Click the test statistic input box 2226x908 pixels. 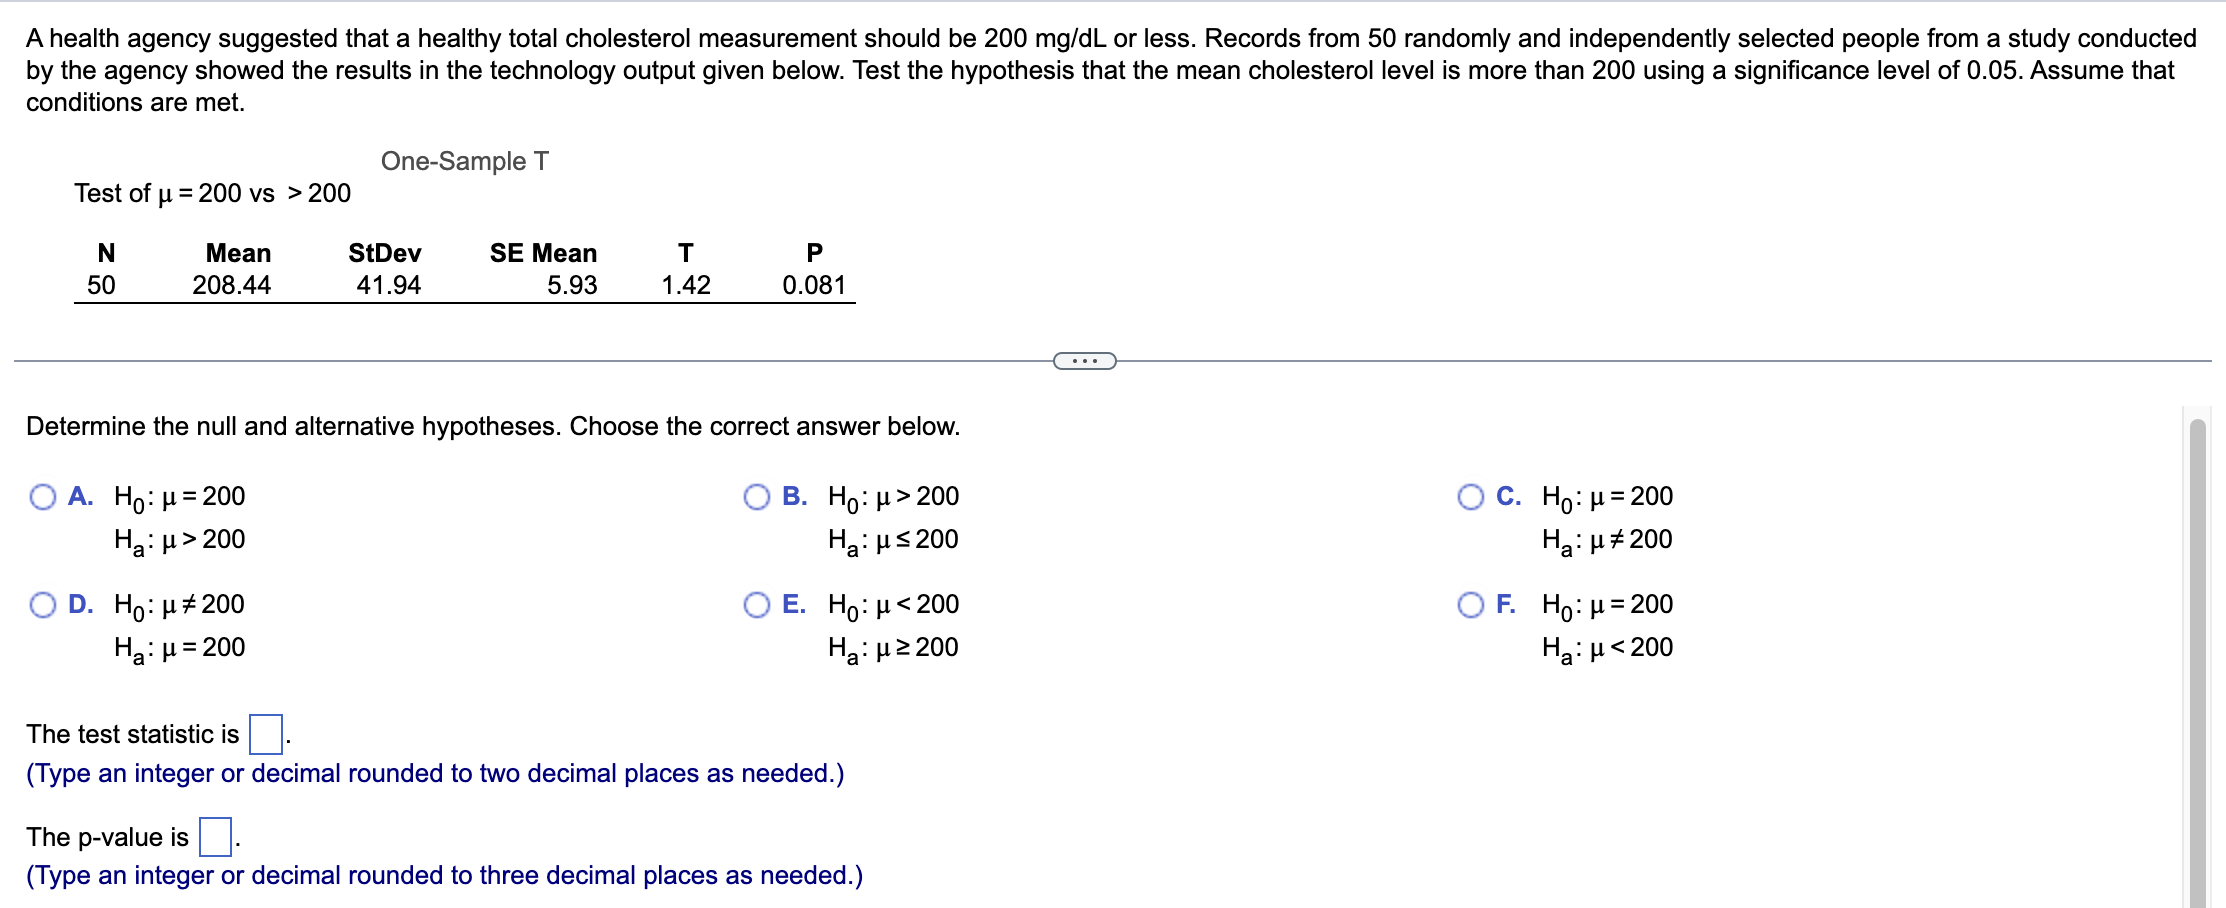click(x=264, y=733)
